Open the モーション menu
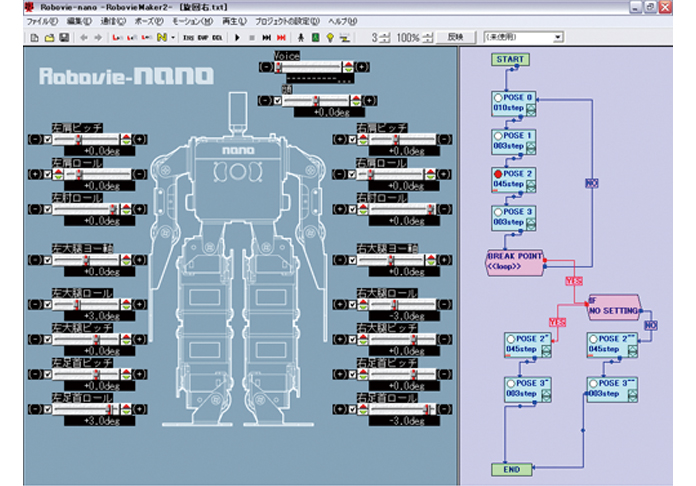 coord(193,21)
